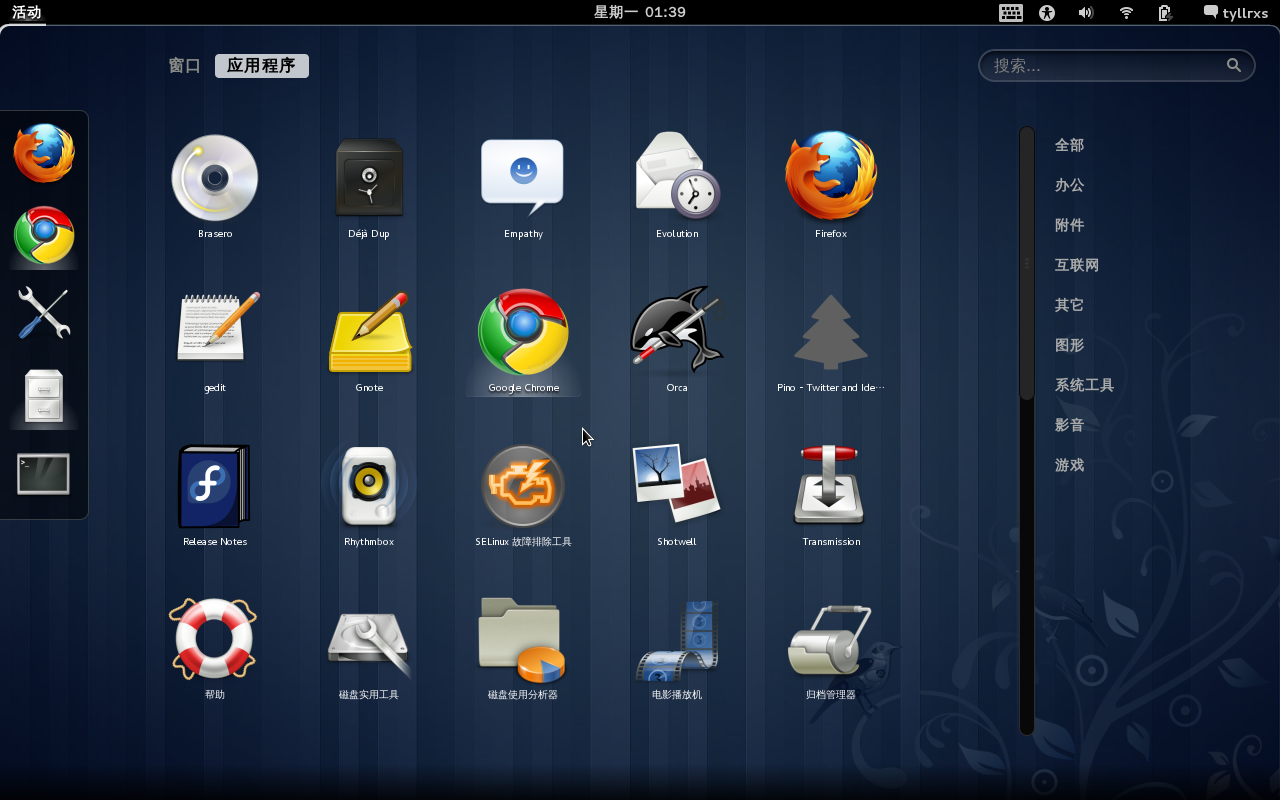Open tyllrxs user menu
This screenshot has width=1280, height=800.
tap(1236, 12)
